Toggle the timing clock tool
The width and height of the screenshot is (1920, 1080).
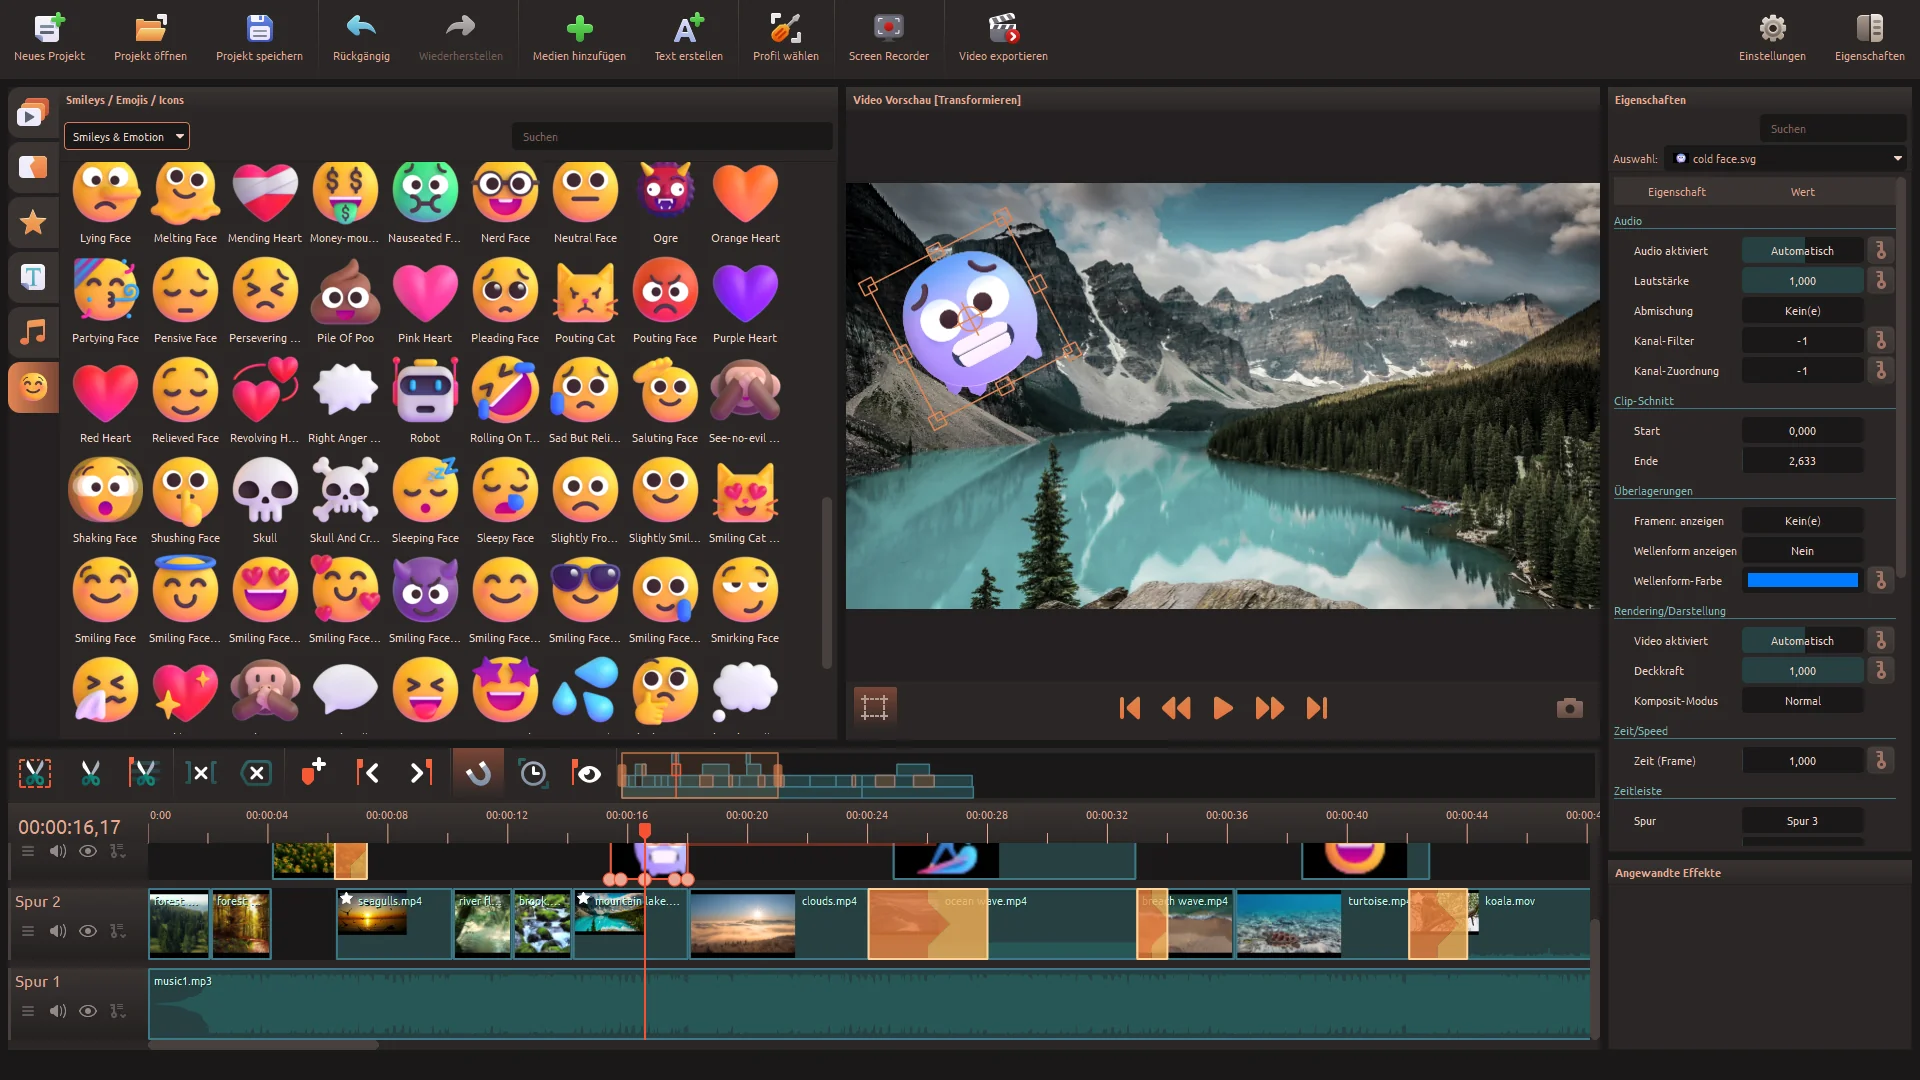pos(533,772)
